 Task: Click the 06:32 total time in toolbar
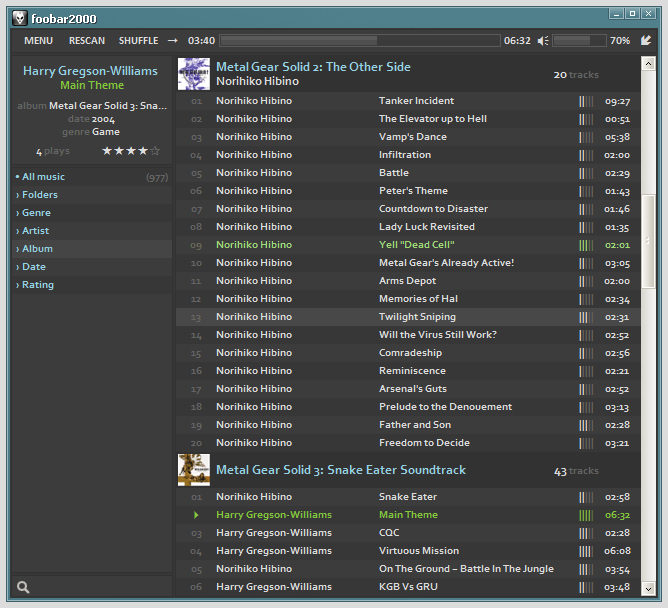point(517,40)
